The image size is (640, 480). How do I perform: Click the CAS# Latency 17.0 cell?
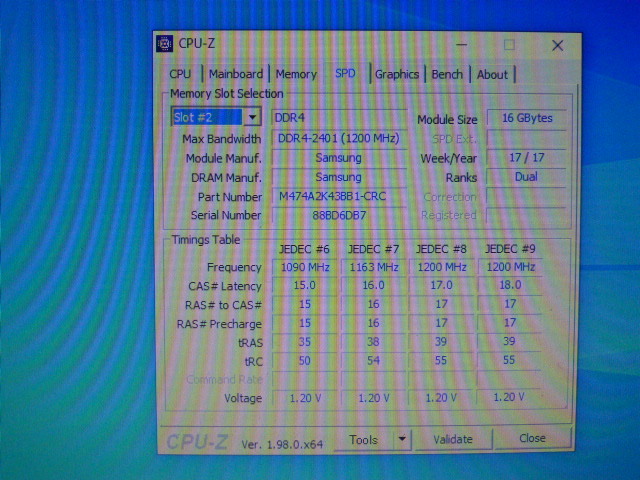[442, 285]
